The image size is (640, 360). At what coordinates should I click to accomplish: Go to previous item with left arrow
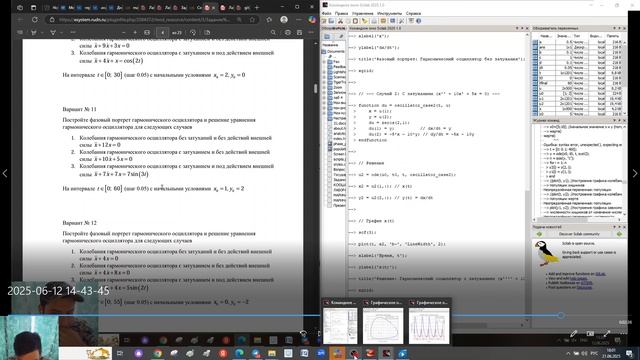(x=5, y=173)
